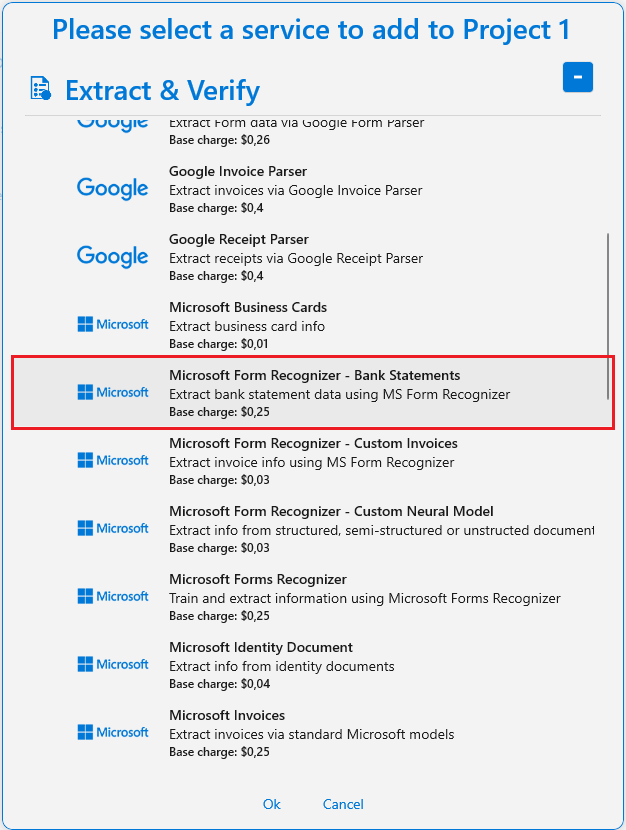The height and width of the screenshot is (830, 626).
Task: Collapse the Extract & Verify section
Action: [577, 77]
